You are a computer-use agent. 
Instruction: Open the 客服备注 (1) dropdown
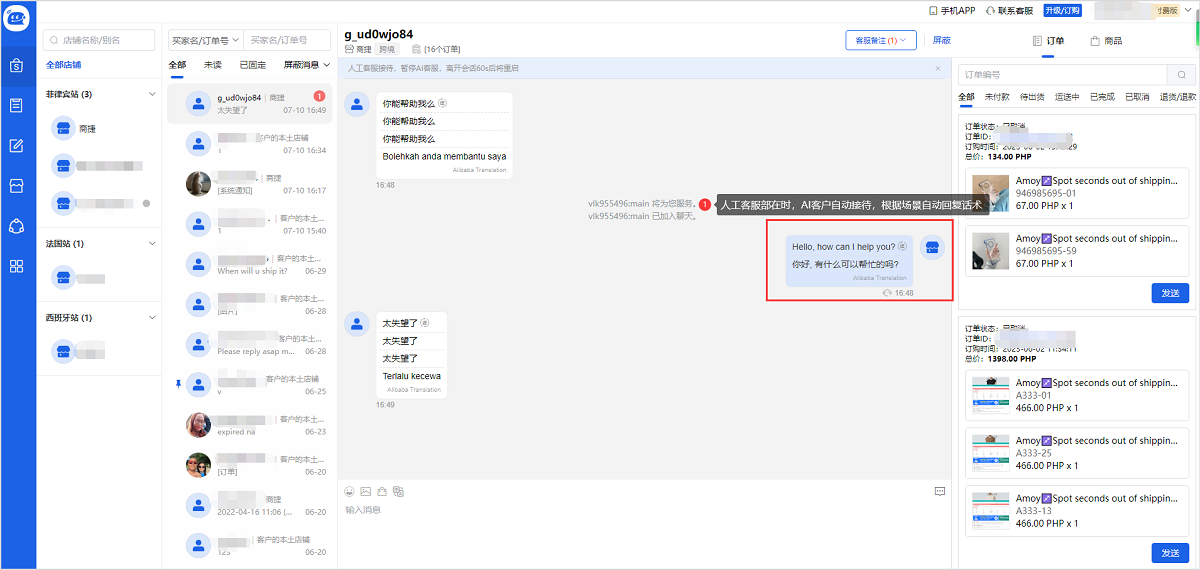click(881, 40)
